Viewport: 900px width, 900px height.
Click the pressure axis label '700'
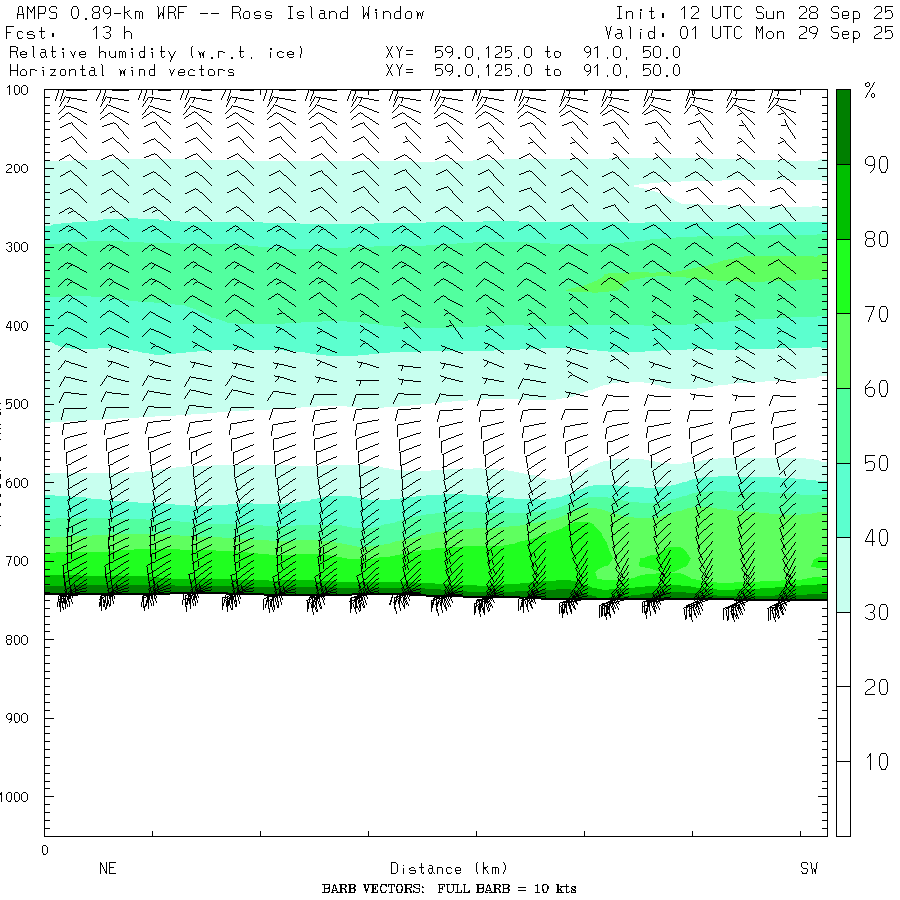tap(17, 561)
